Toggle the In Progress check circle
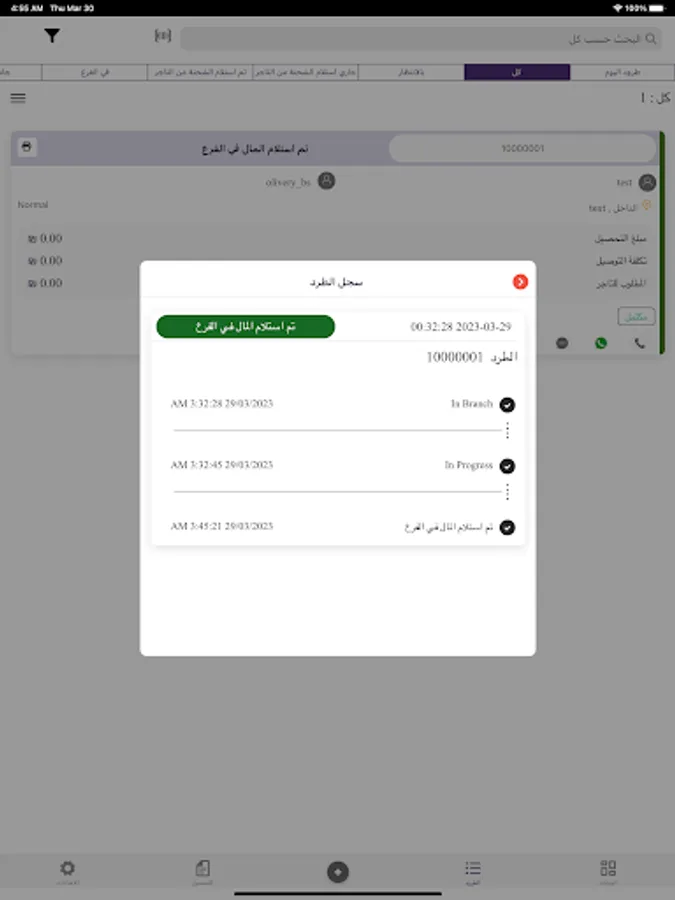 (x=507, y=466)
